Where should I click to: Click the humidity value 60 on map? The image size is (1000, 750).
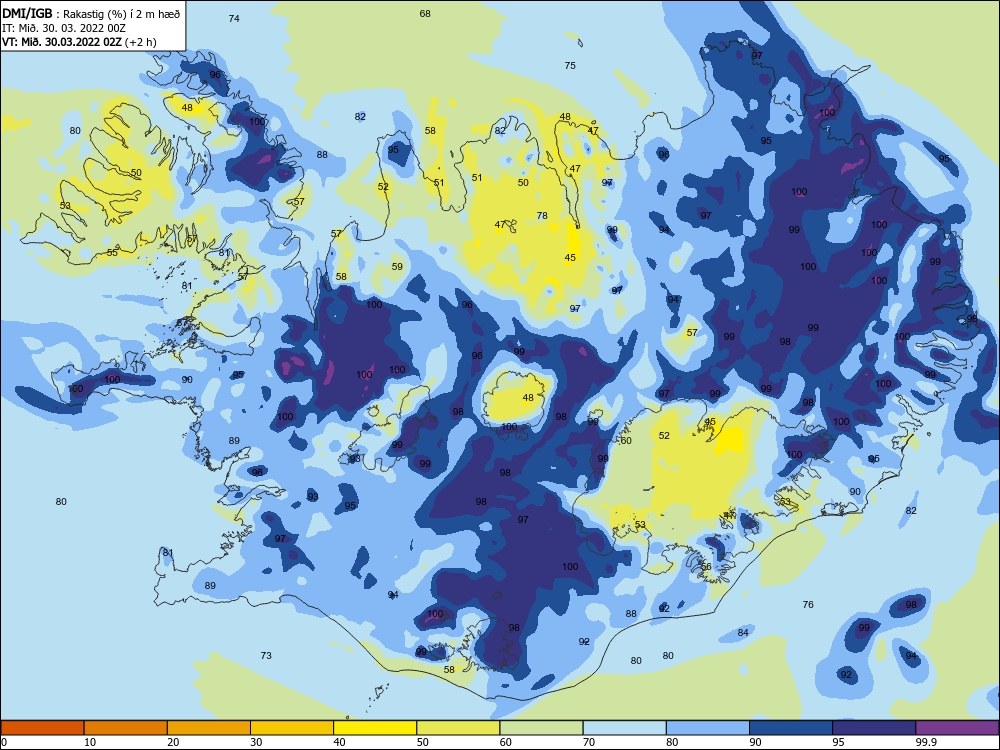click(x=626, y=441)
